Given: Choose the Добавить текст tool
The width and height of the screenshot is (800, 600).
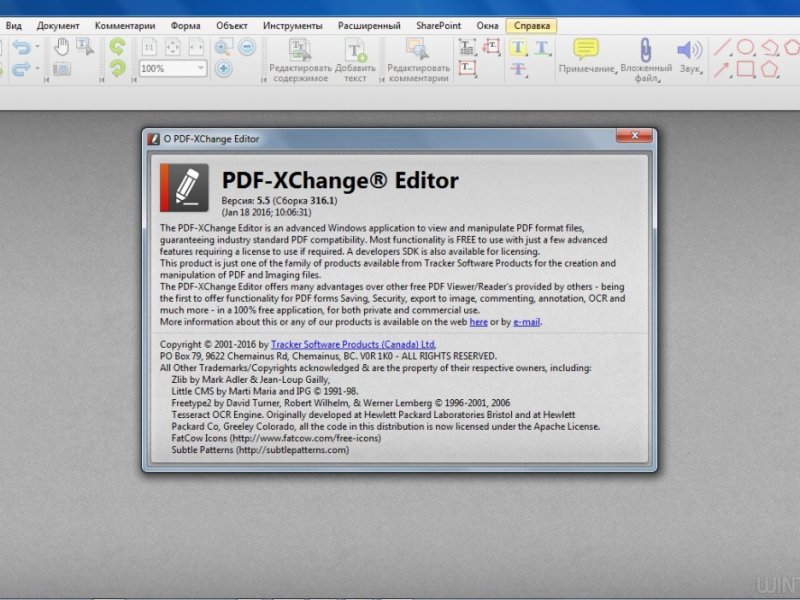Looking at the screenshot, I should tap(355, 60).
